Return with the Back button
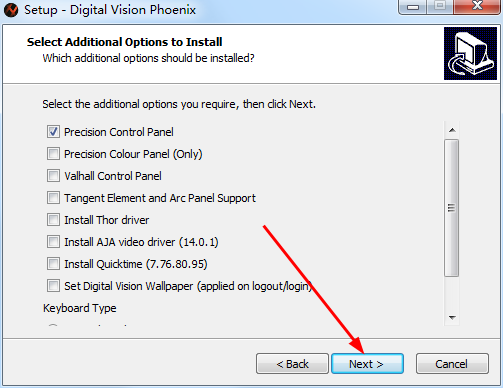This screenshot has width=503, height=388. pyautogui.click(x=292, y=364)
